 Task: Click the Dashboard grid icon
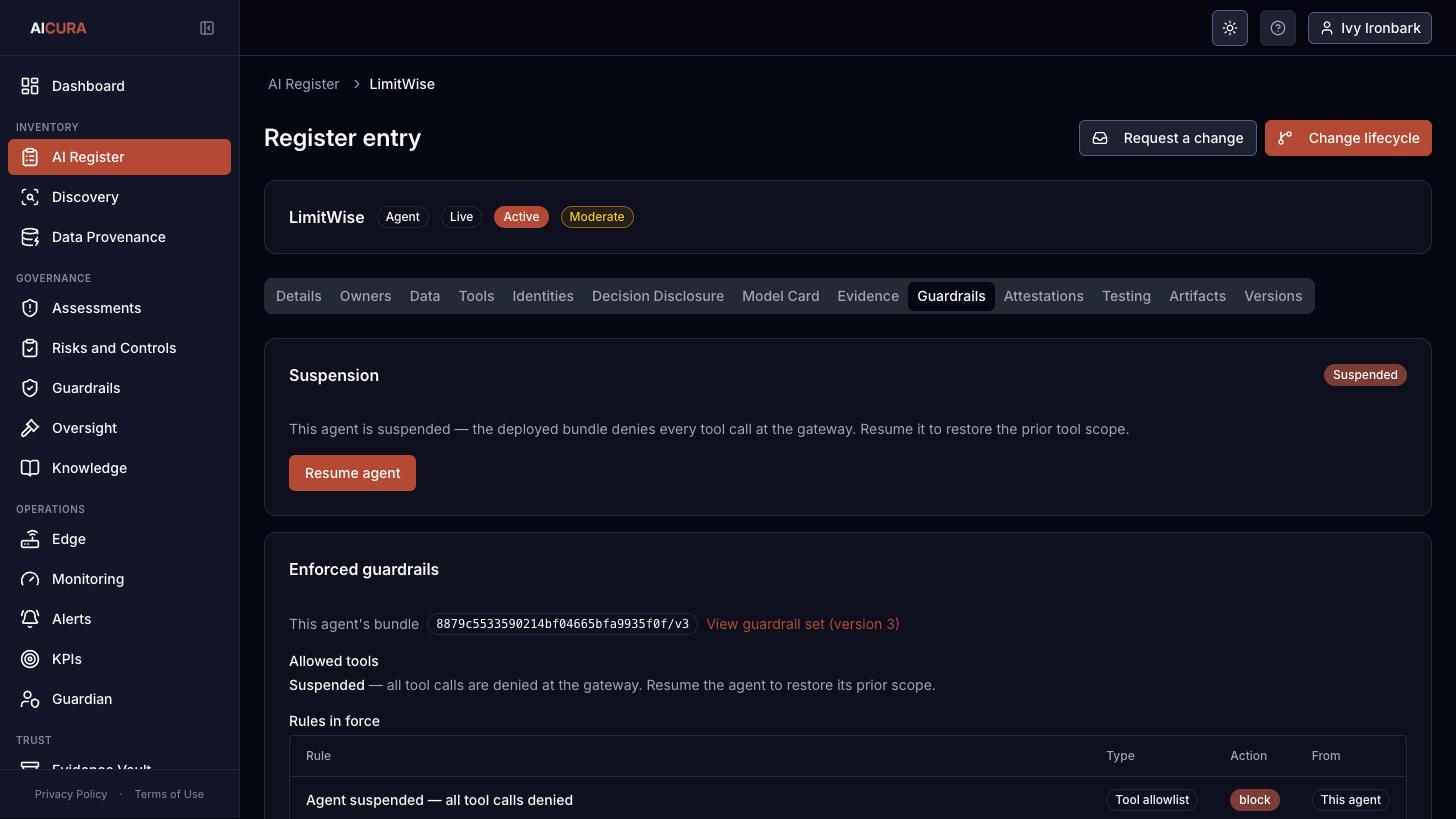coord(30,86)
